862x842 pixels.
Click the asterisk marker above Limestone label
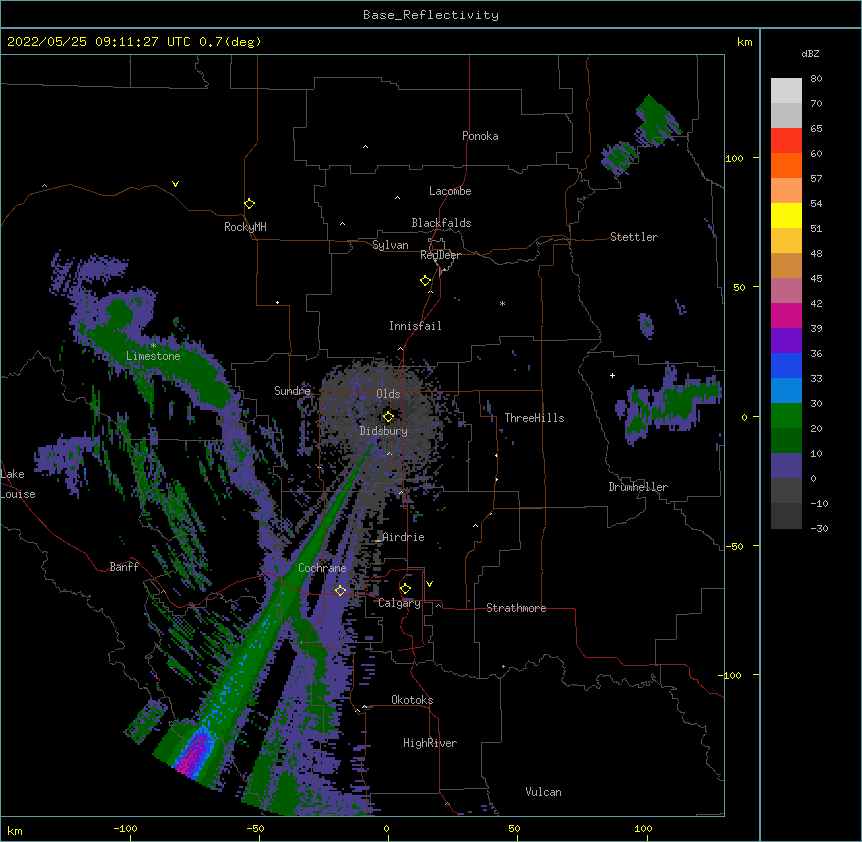point(153,346)
